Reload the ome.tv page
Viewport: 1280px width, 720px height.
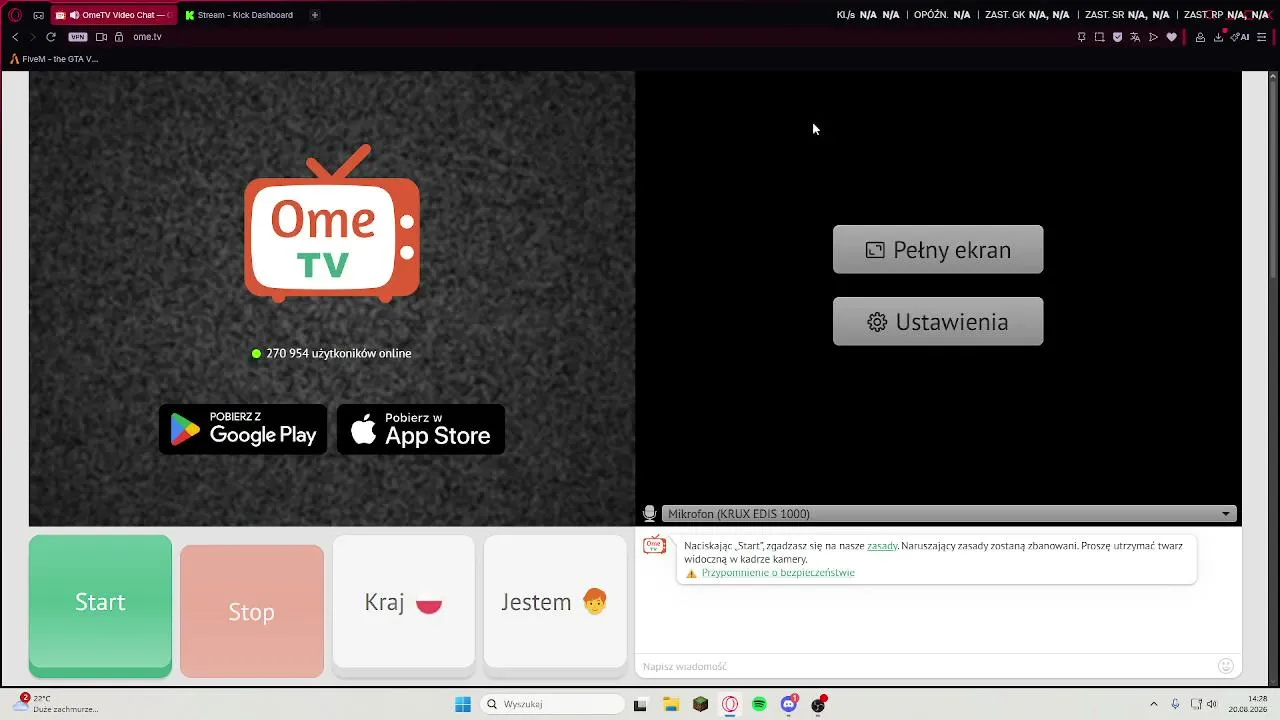pos(51,37)
